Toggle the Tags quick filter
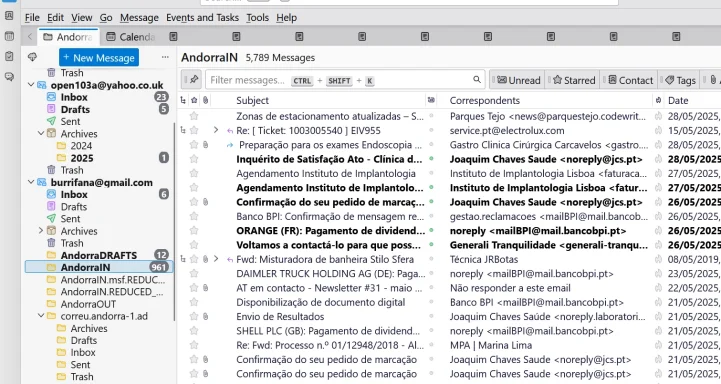Screen dimensions: 721x384 [680, 80]
